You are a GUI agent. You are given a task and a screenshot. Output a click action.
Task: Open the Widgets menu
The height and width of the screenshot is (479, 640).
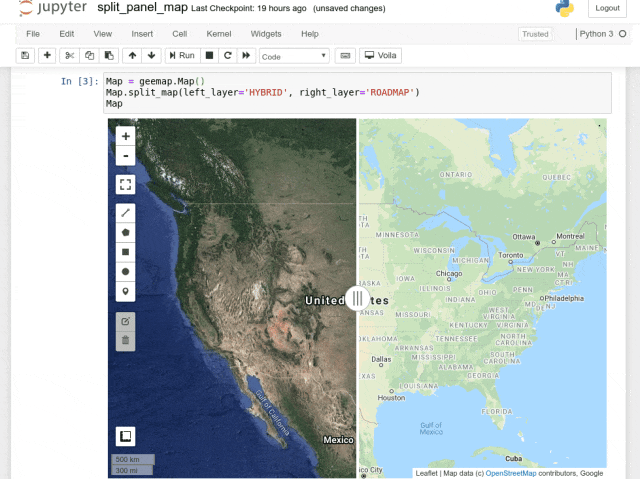(266, 34)
